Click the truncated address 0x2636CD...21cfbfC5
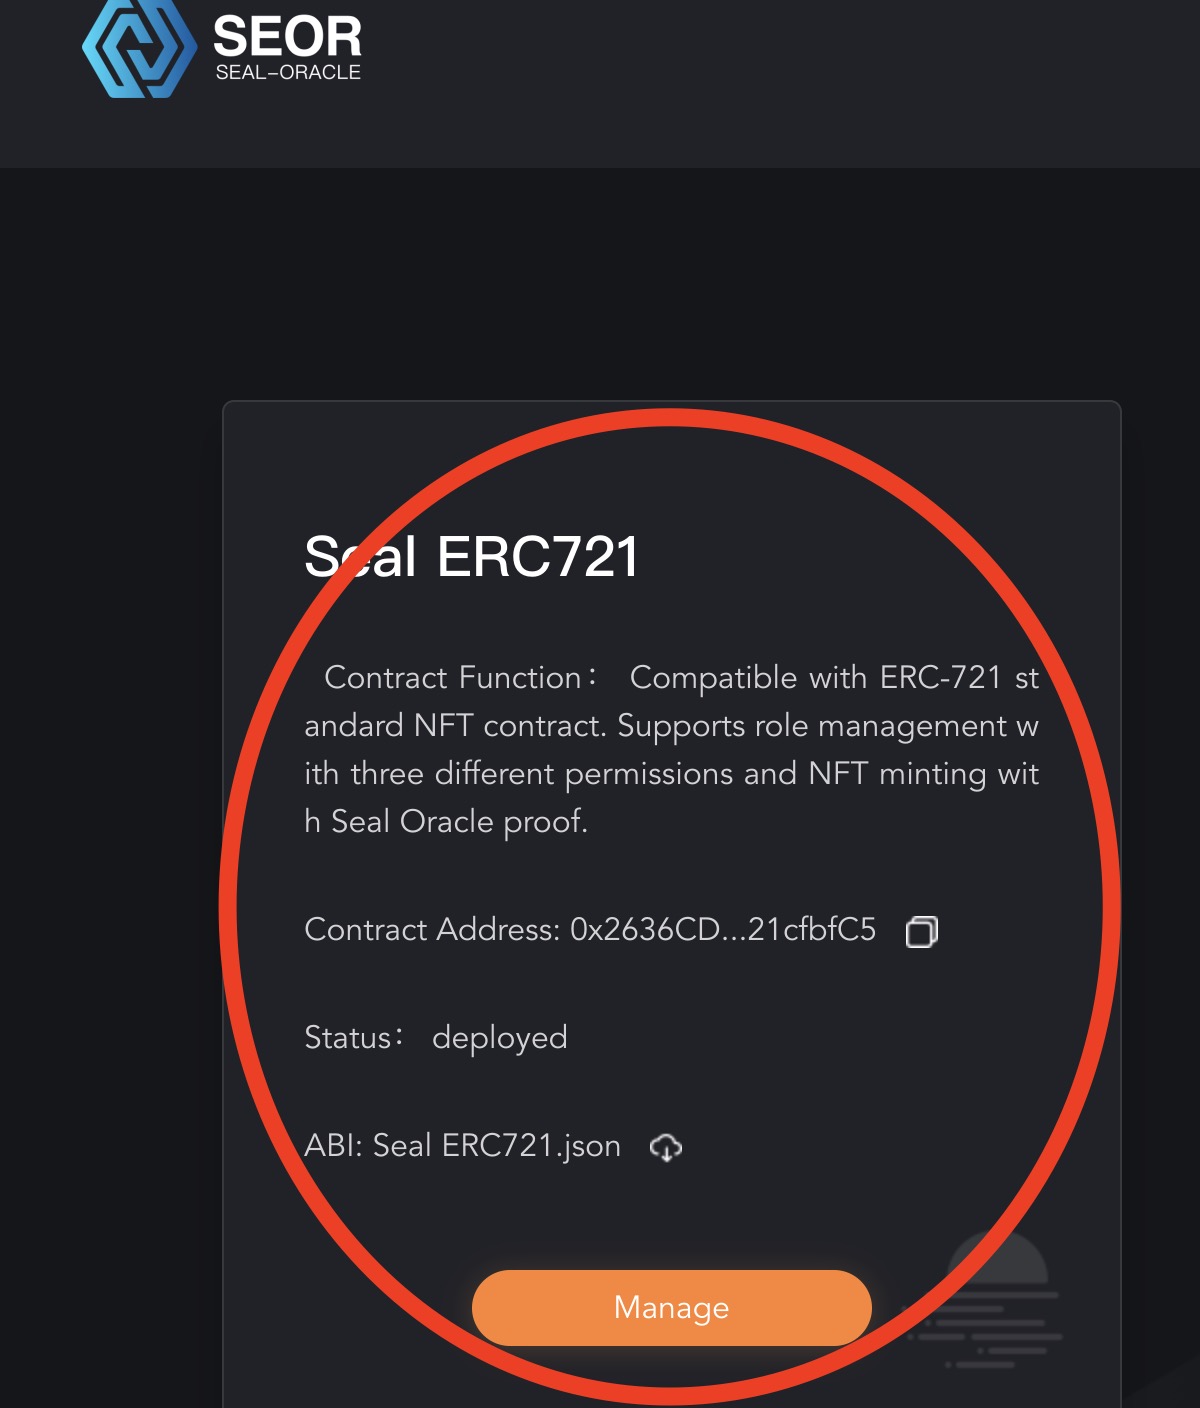 [722, 930]
